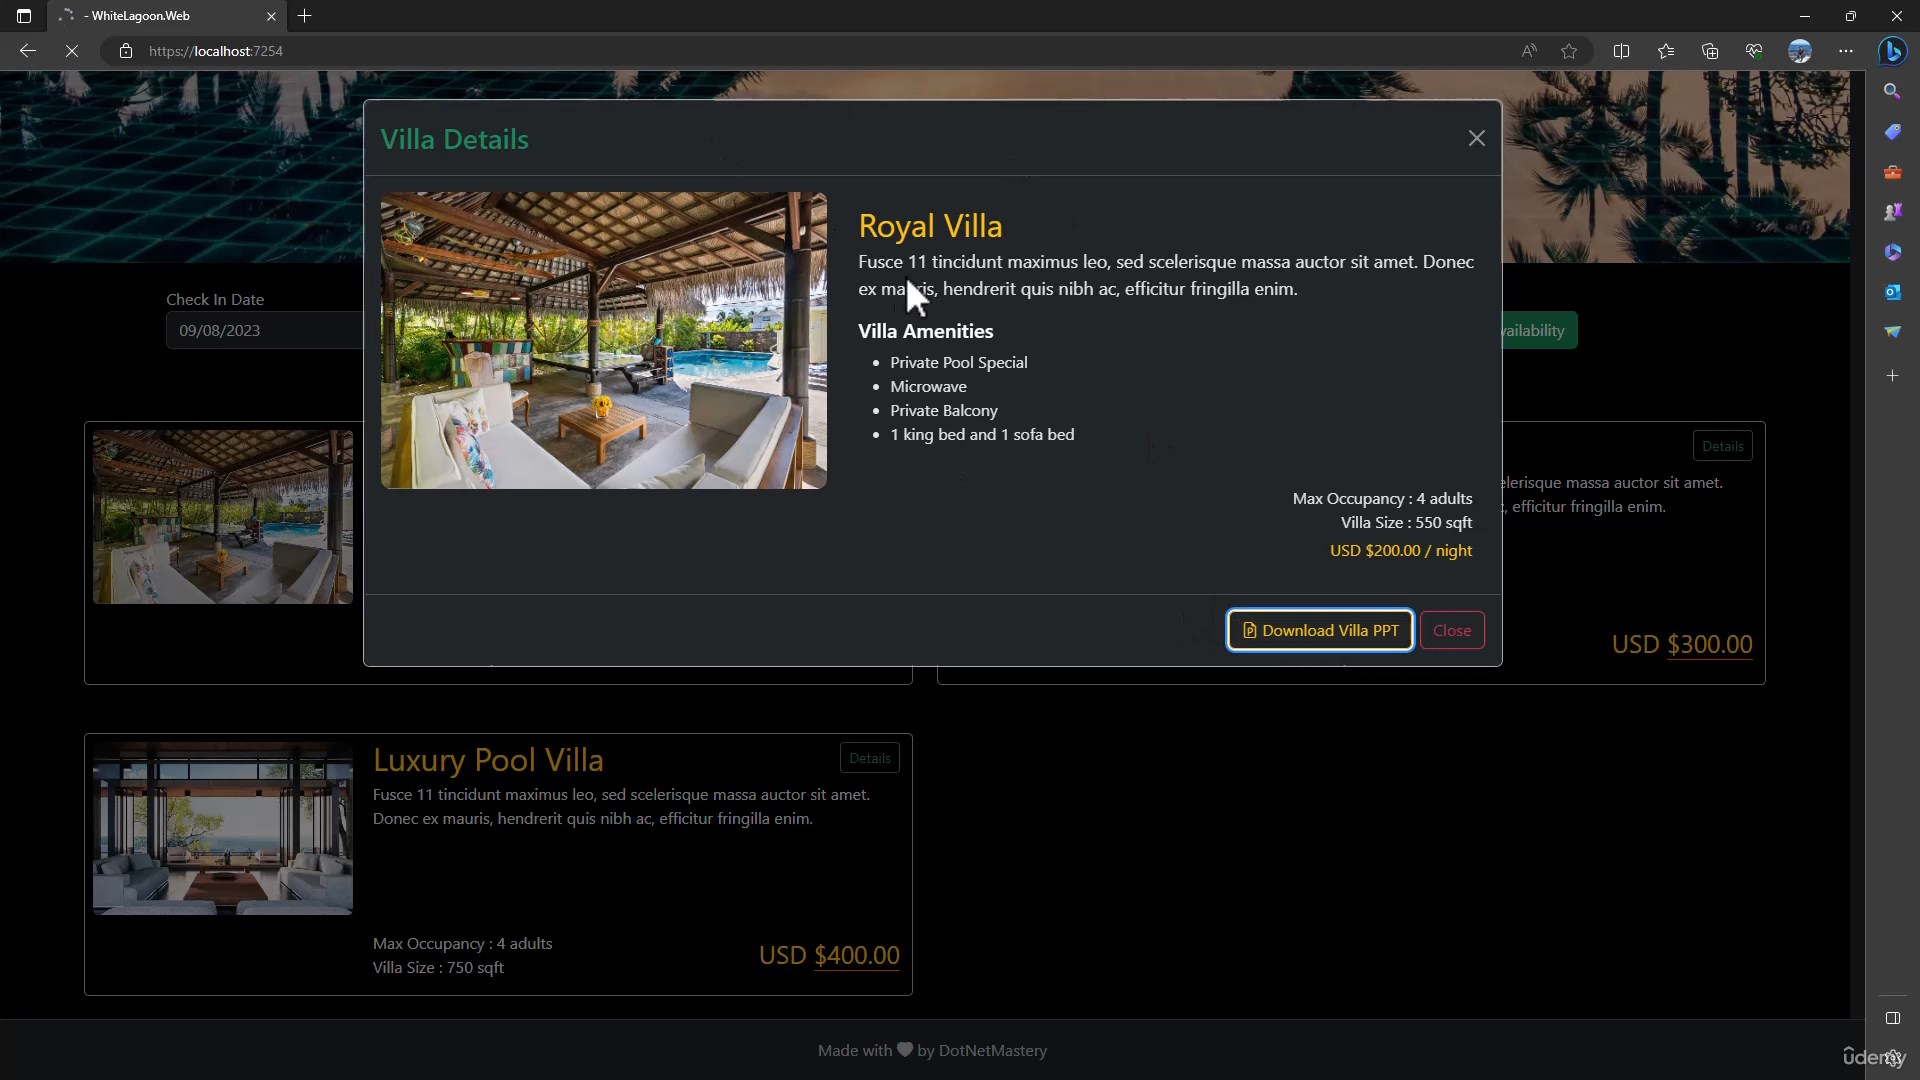Open a new browser tab
This screenshot has width=1920, height=1080.
click(x=305, y=16)
